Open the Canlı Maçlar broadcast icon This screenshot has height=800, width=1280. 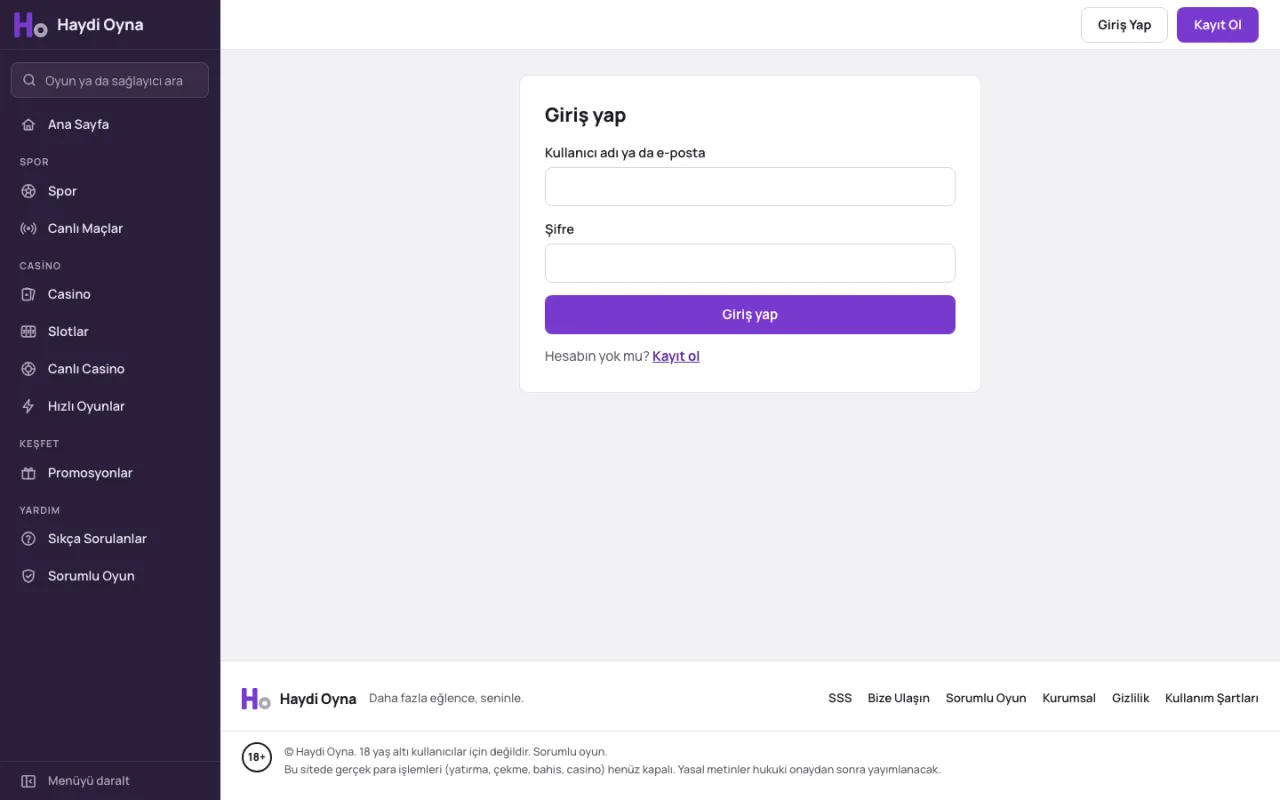pyautogui.click(x=28, y=229)
